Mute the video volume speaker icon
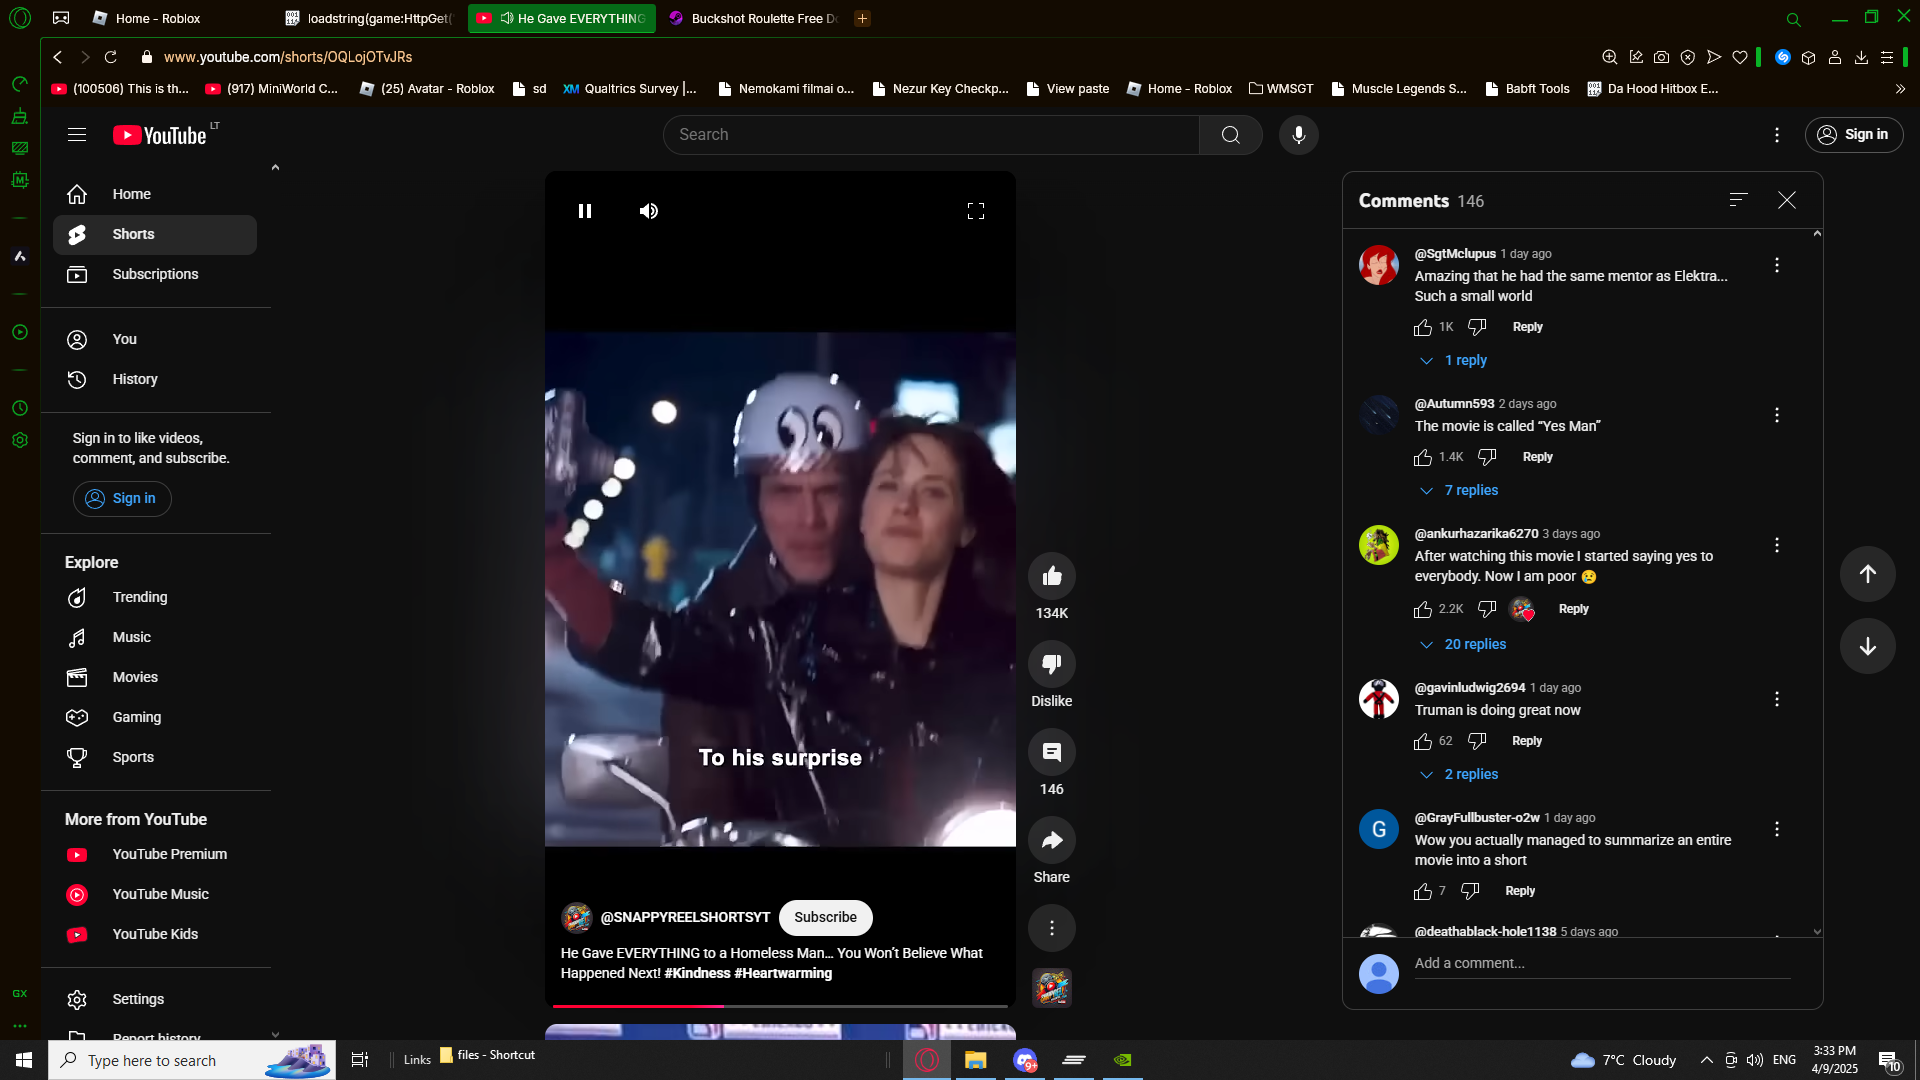Screen dimensions: 1920x1080 point(649,211)
